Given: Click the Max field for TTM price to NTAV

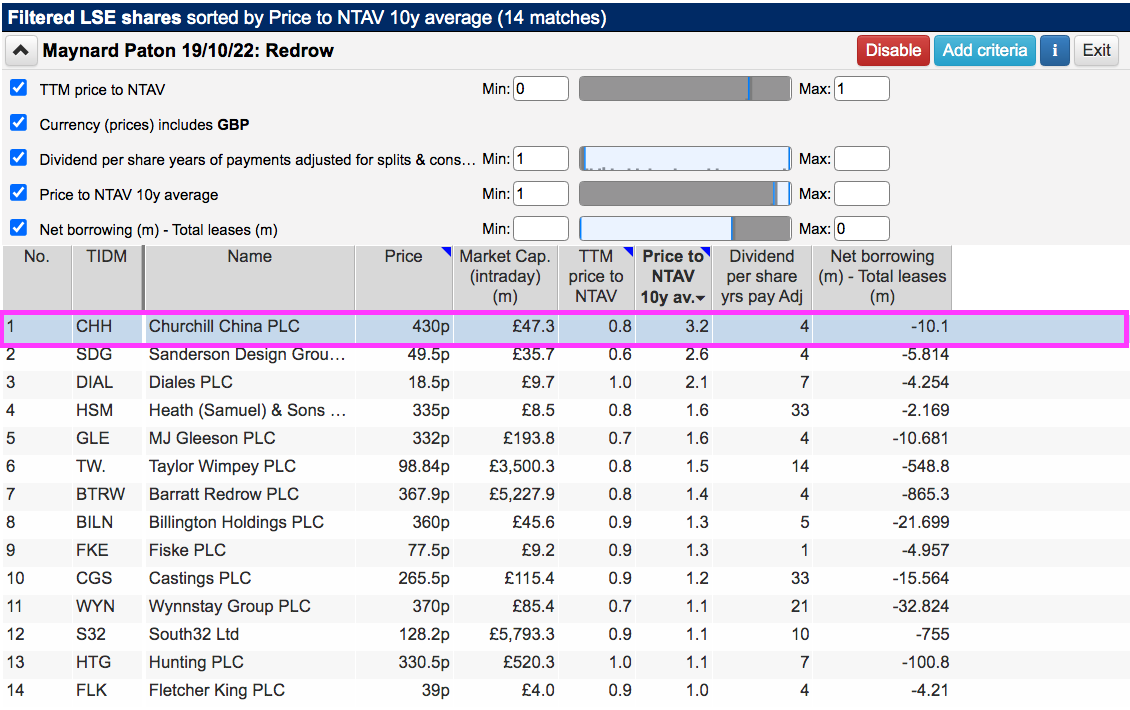Looking at the screenshot, I should (x=862, y=89).
